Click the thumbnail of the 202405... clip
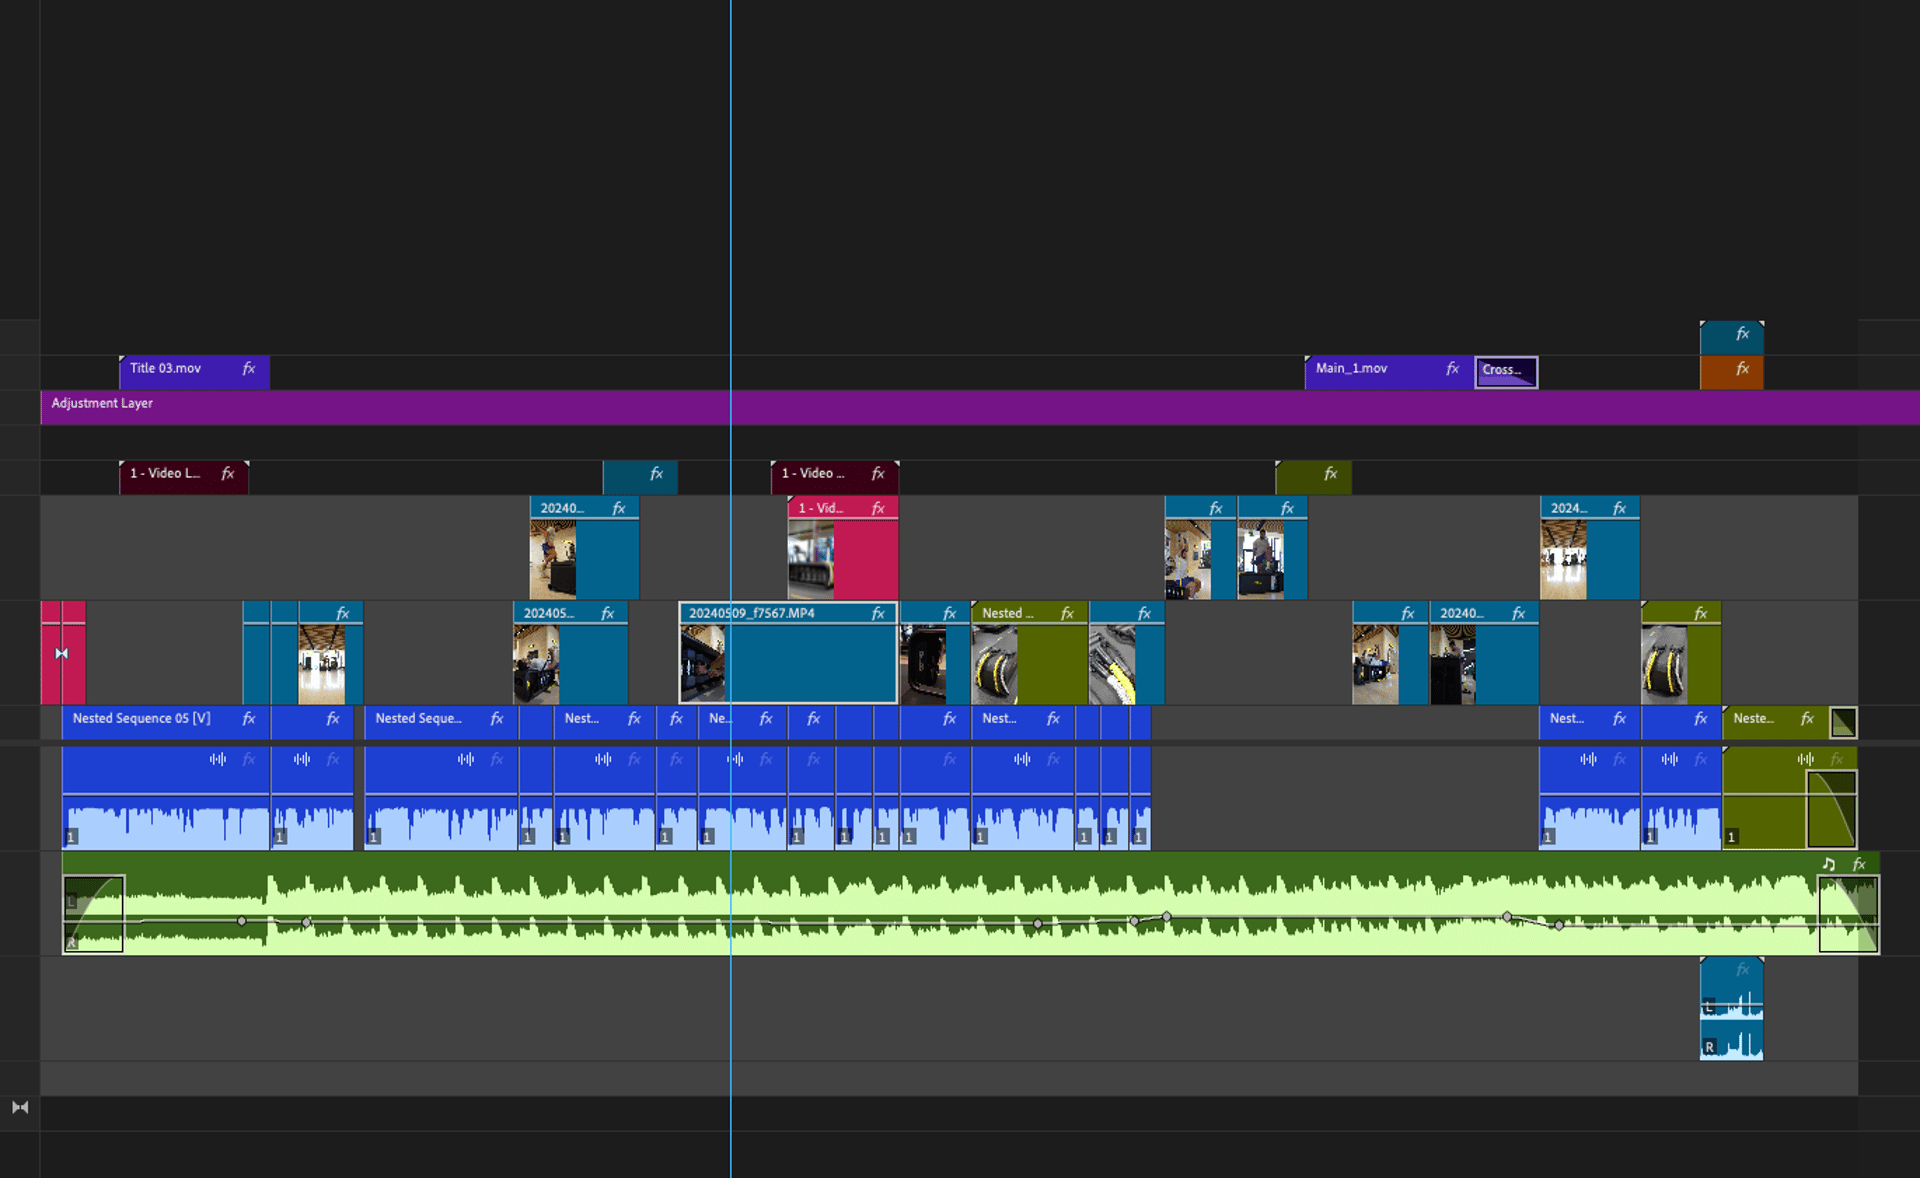This screenshot has height=1178, width=1920. pyautogui.click(x=536, y=664)
